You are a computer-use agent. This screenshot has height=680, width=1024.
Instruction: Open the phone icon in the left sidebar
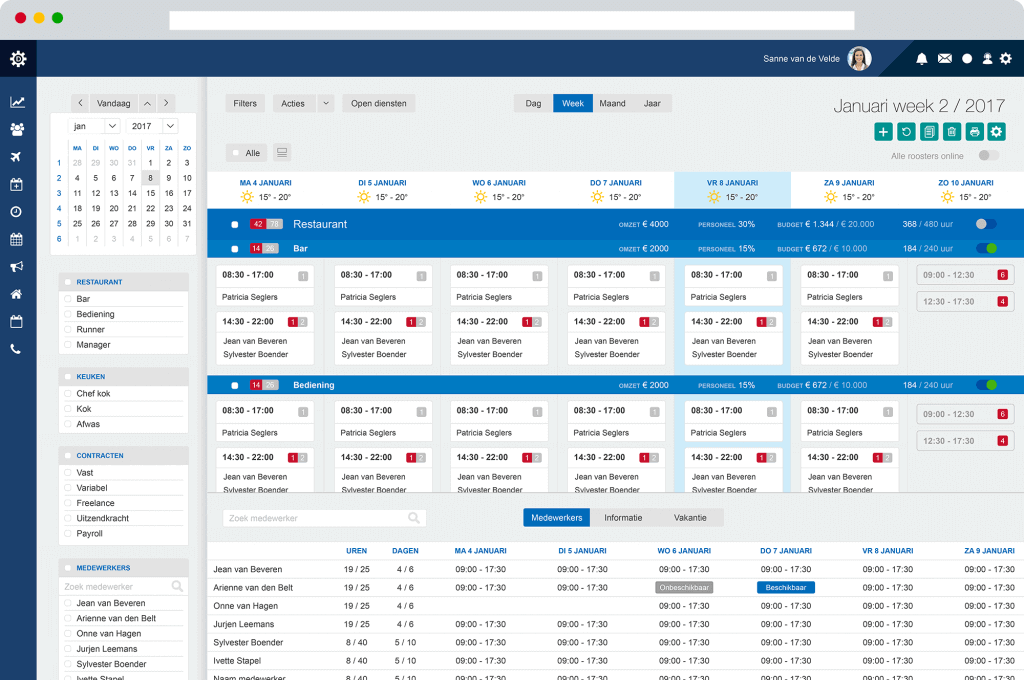coord(17,349)
